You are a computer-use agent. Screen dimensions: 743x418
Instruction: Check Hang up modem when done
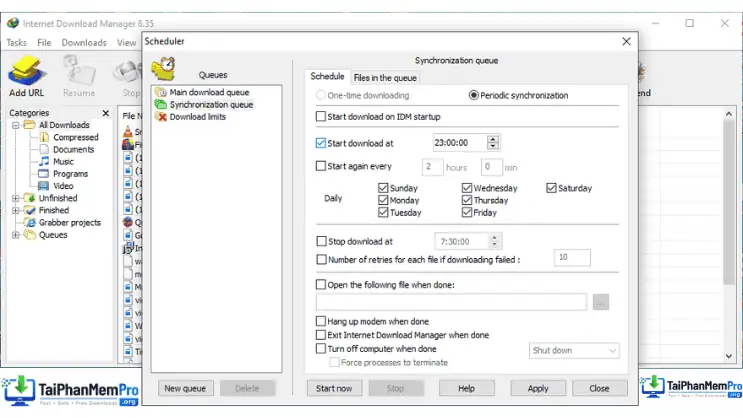321,321
